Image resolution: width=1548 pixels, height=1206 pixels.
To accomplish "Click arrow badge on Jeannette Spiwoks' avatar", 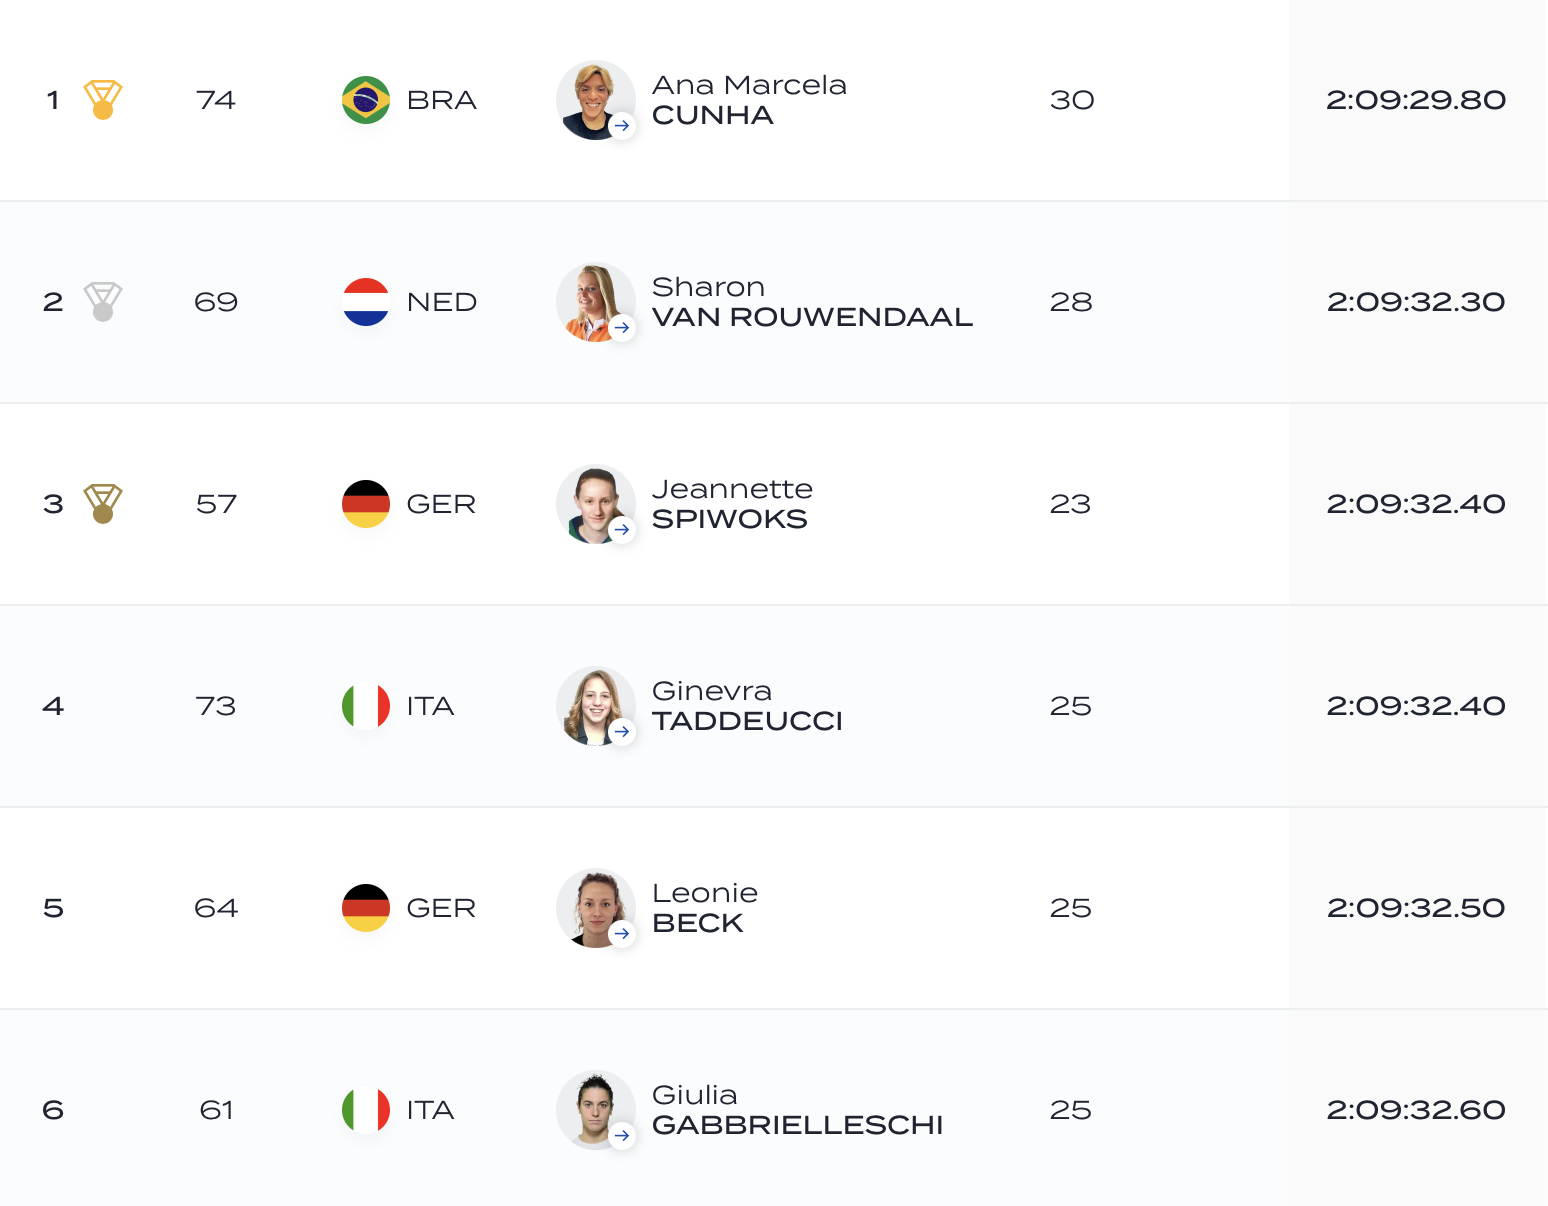I will pyautogui.click(x=622, y=530).
